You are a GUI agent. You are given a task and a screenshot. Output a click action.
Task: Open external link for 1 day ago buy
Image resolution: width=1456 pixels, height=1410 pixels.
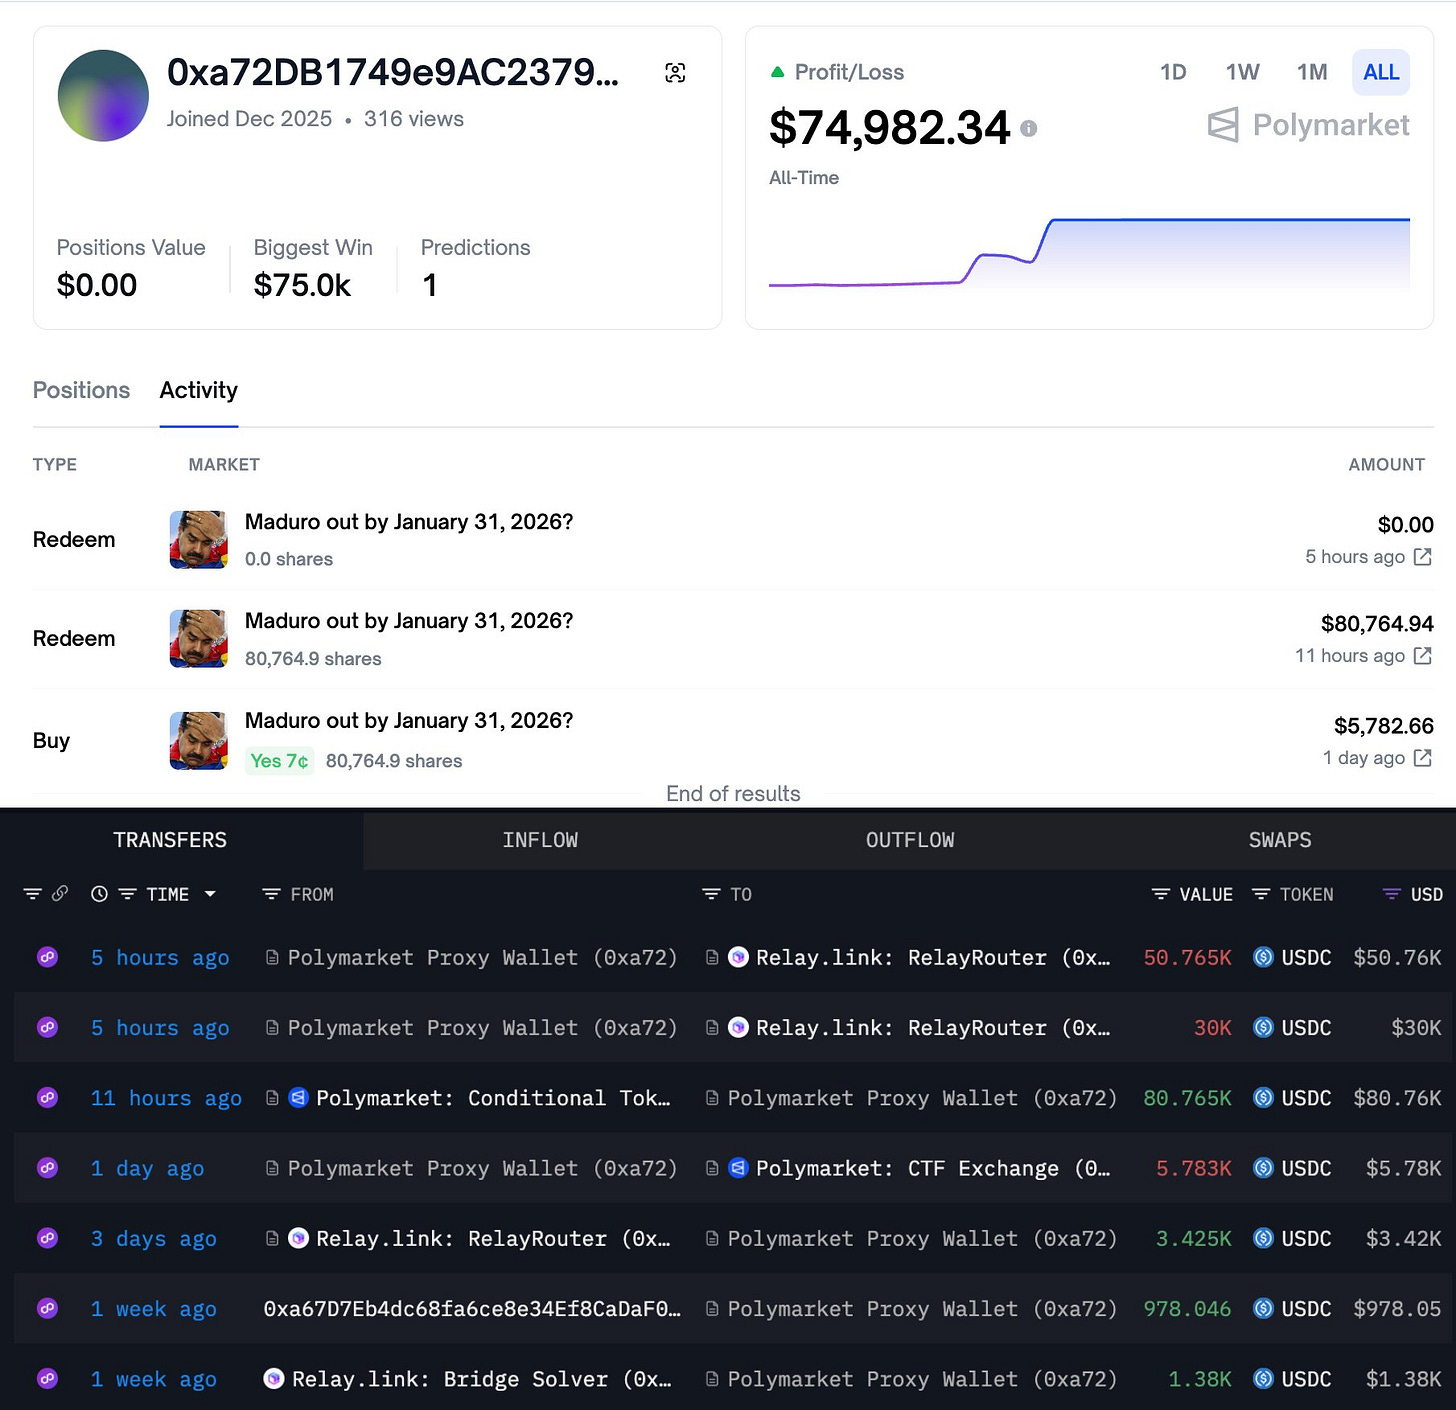(x=1423, y=758)
